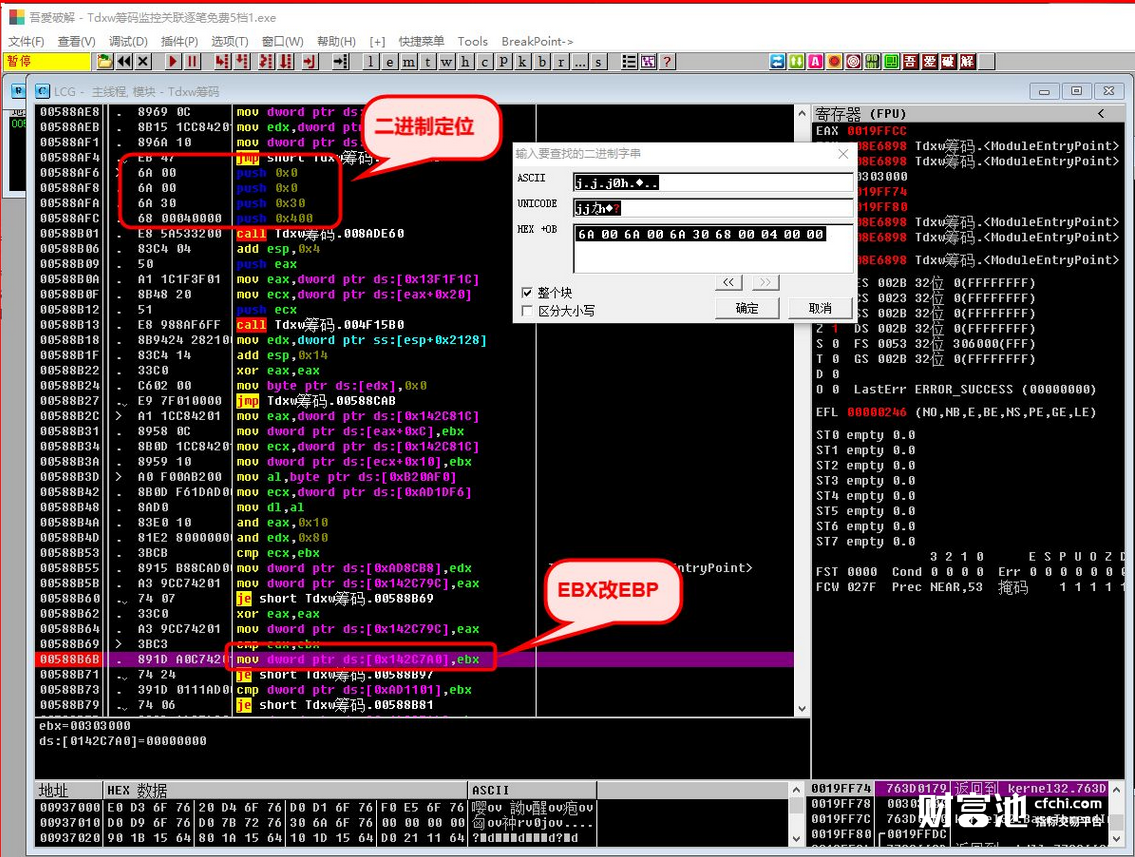The width and height of the screenshot is (1135, 857).
Task: Click the Step Into toolbar icon
Action: (223, 62)
